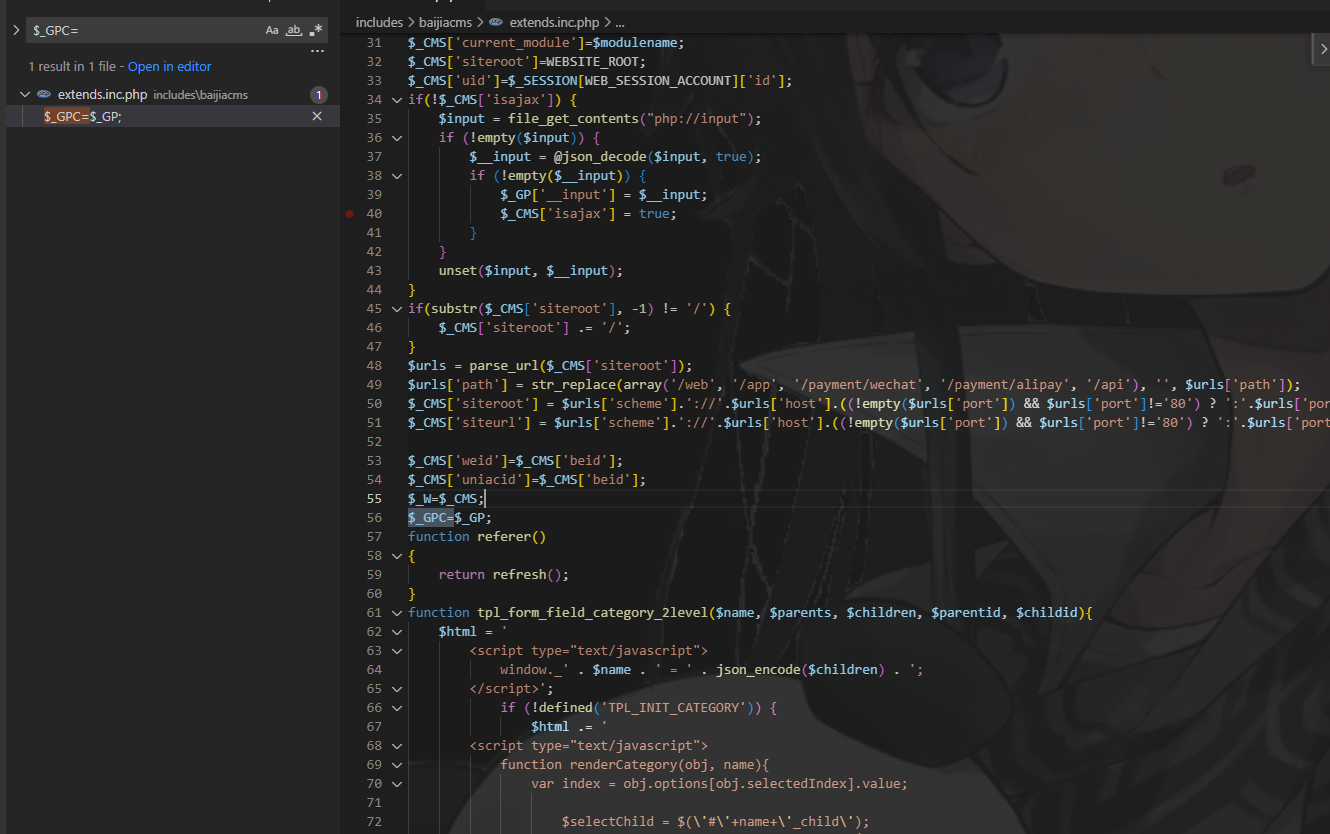
Task: Open search results in editor
Action: click(x=169, y=67)
